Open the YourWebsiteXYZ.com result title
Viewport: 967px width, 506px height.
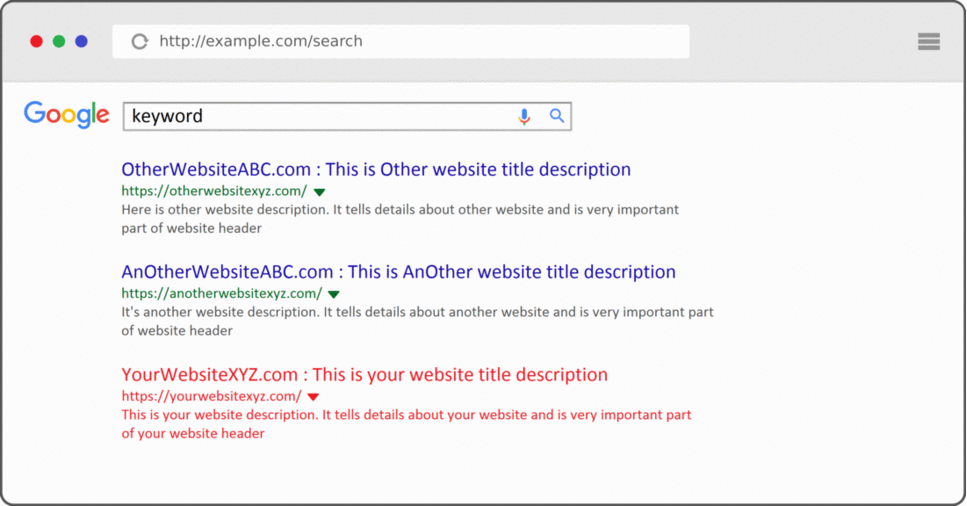click(x=364, y=375)
